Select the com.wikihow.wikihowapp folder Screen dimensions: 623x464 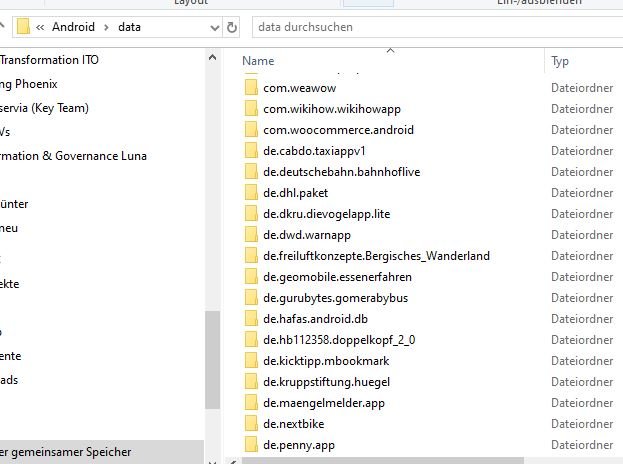click(331, 109)
